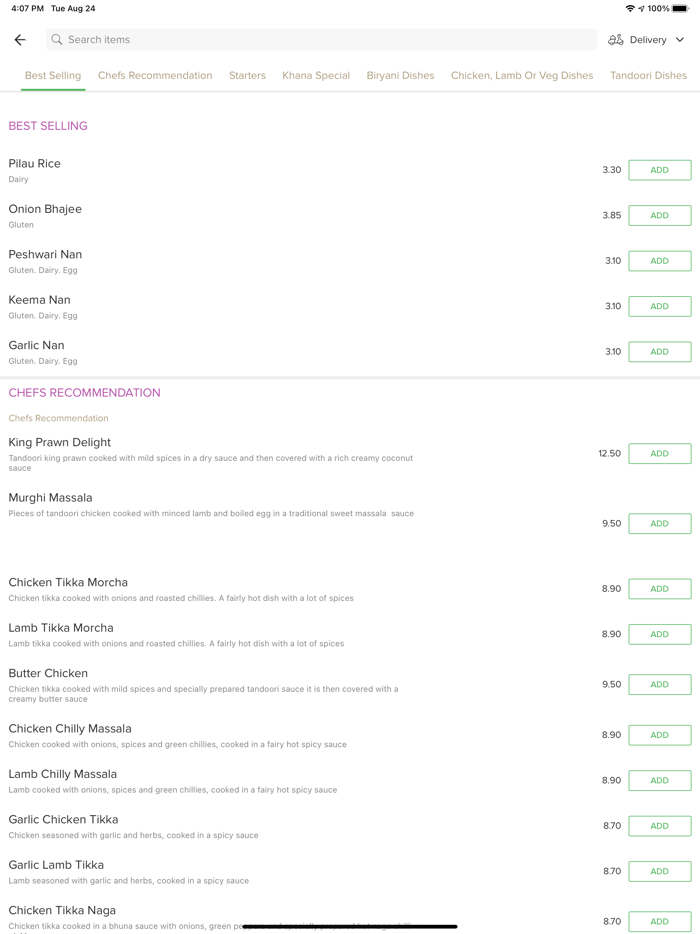
Task: Select the Biryani Dishes tab
Action: tap(400, 76)
